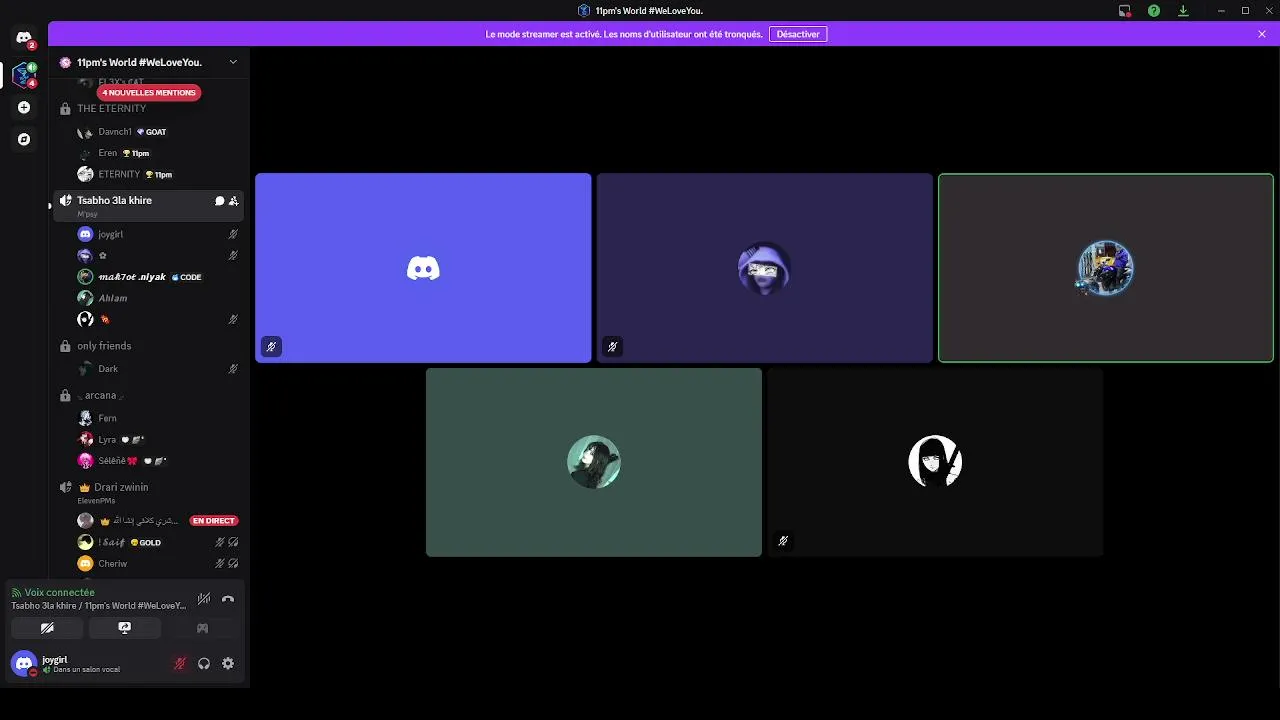
Task: Select the 11pm's World server icon
Action: click(24, 74)
